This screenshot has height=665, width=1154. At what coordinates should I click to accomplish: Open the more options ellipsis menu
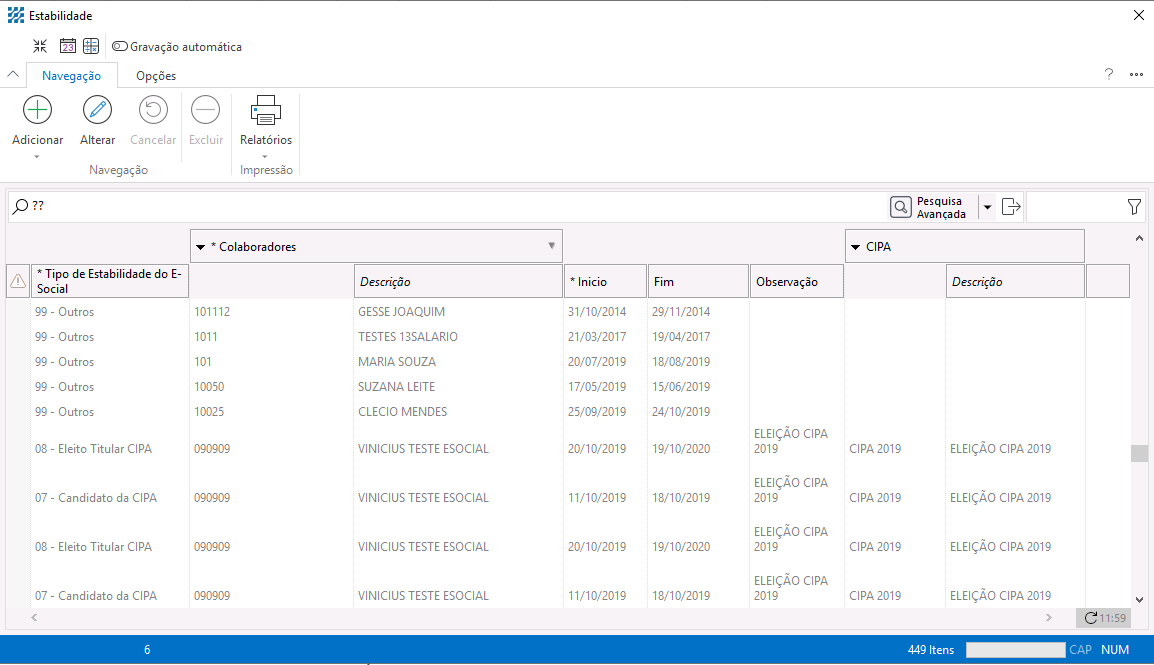pyautogui.click(x=1136, y=74)
